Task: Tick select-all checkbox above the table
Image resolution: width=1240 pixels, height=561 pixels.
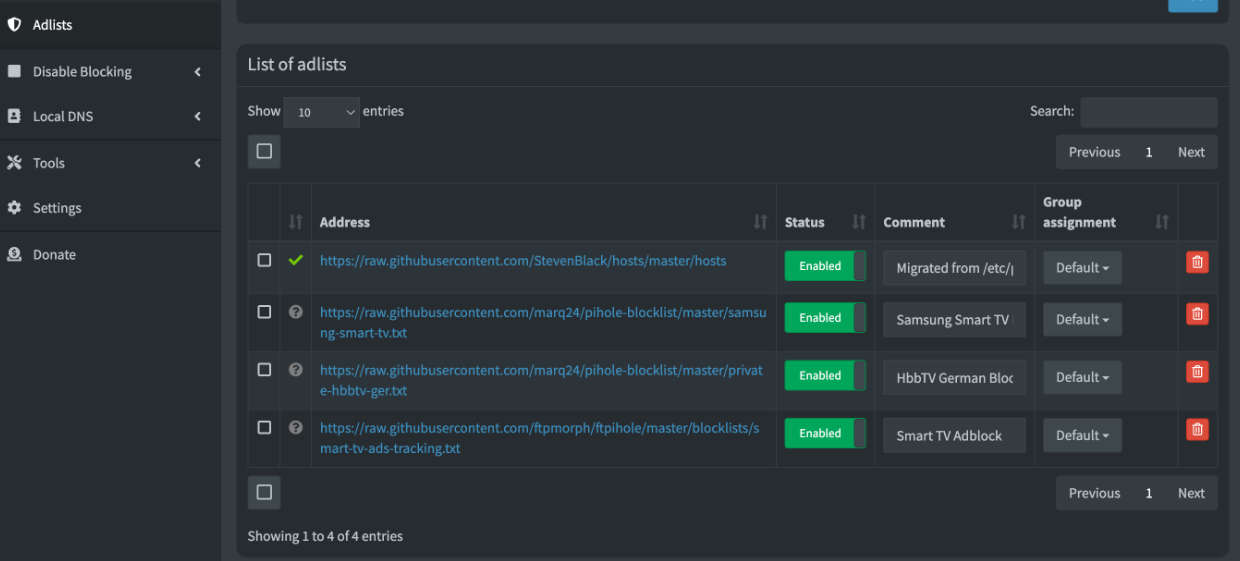Action: pos(264,152)
